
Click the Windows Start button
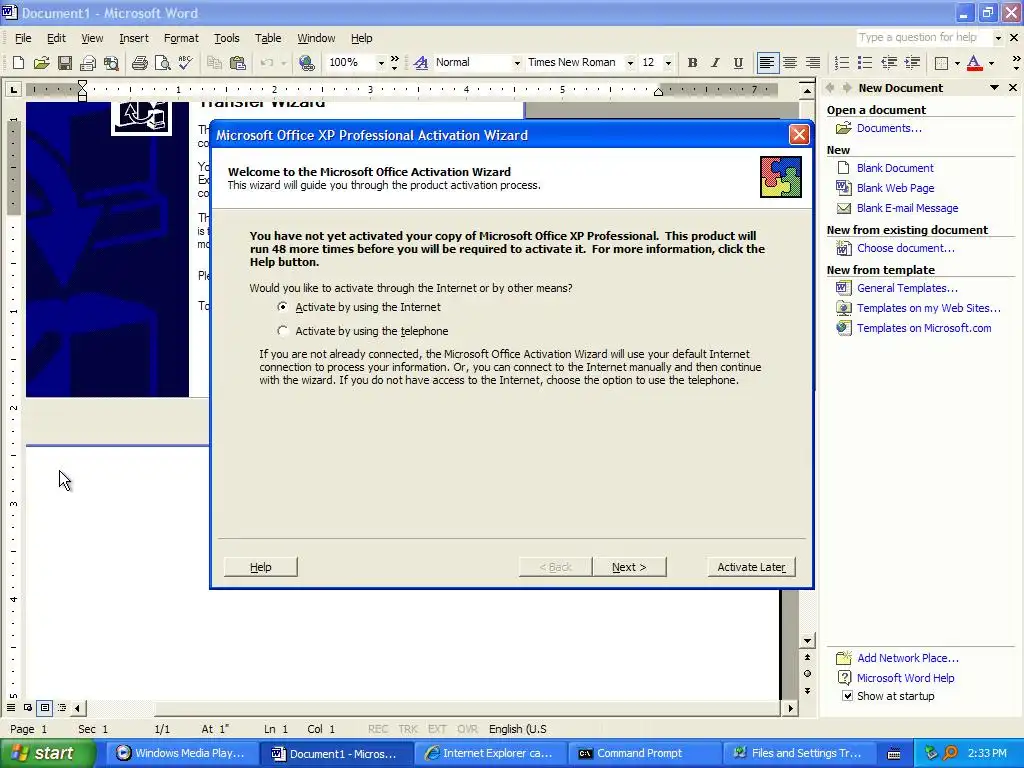47,753
